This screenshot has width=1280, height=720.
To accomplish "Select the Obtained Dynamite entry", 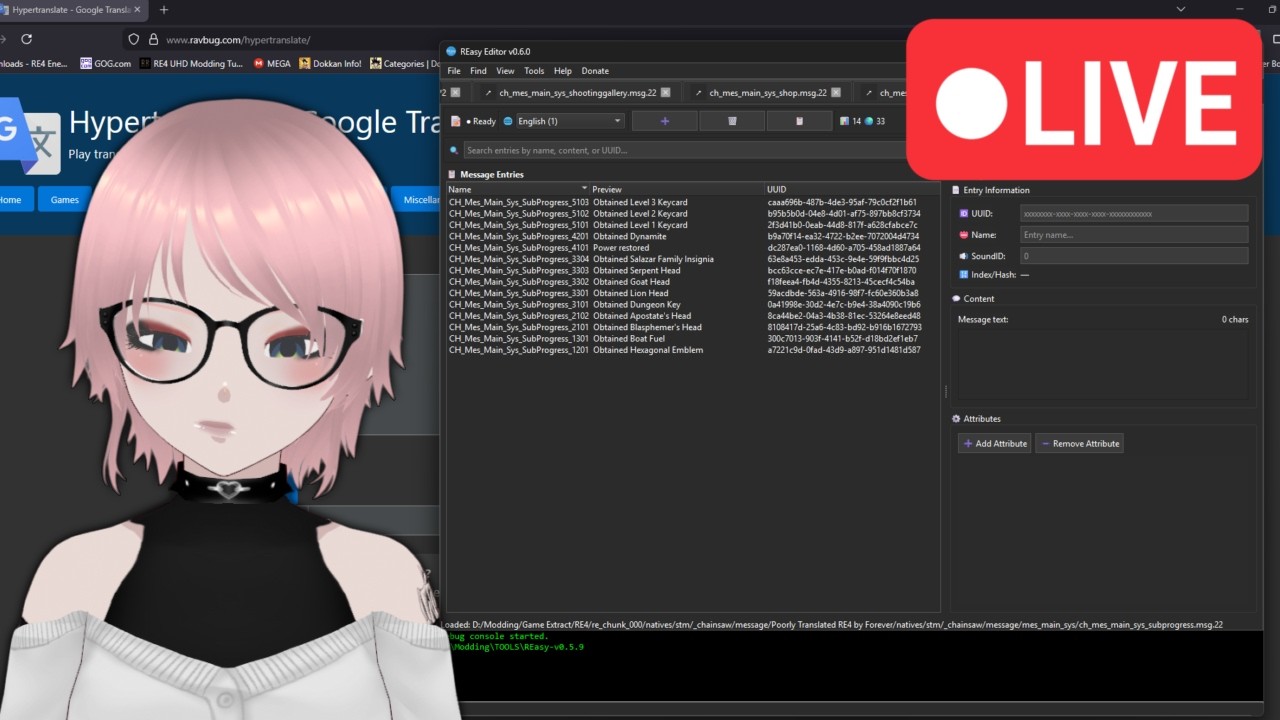I will coord(693,236).
